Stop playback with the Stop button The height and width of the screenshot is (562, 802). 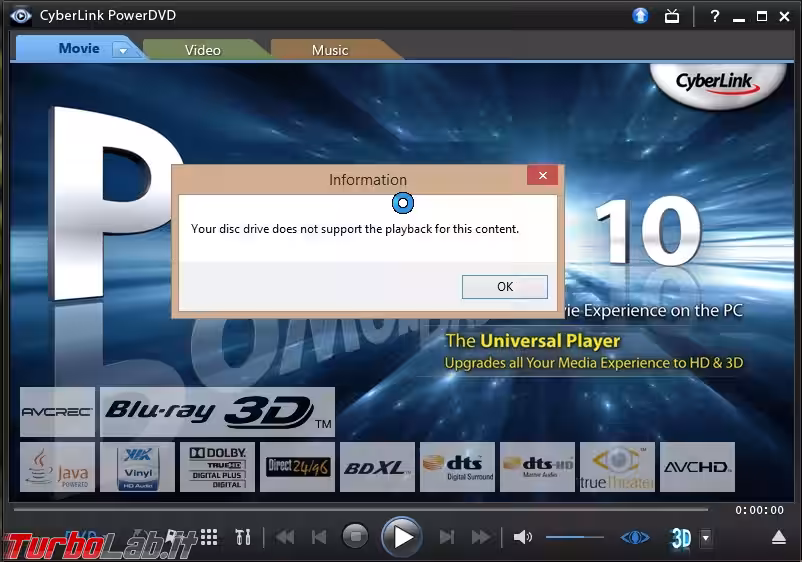[x=355, y=536]
